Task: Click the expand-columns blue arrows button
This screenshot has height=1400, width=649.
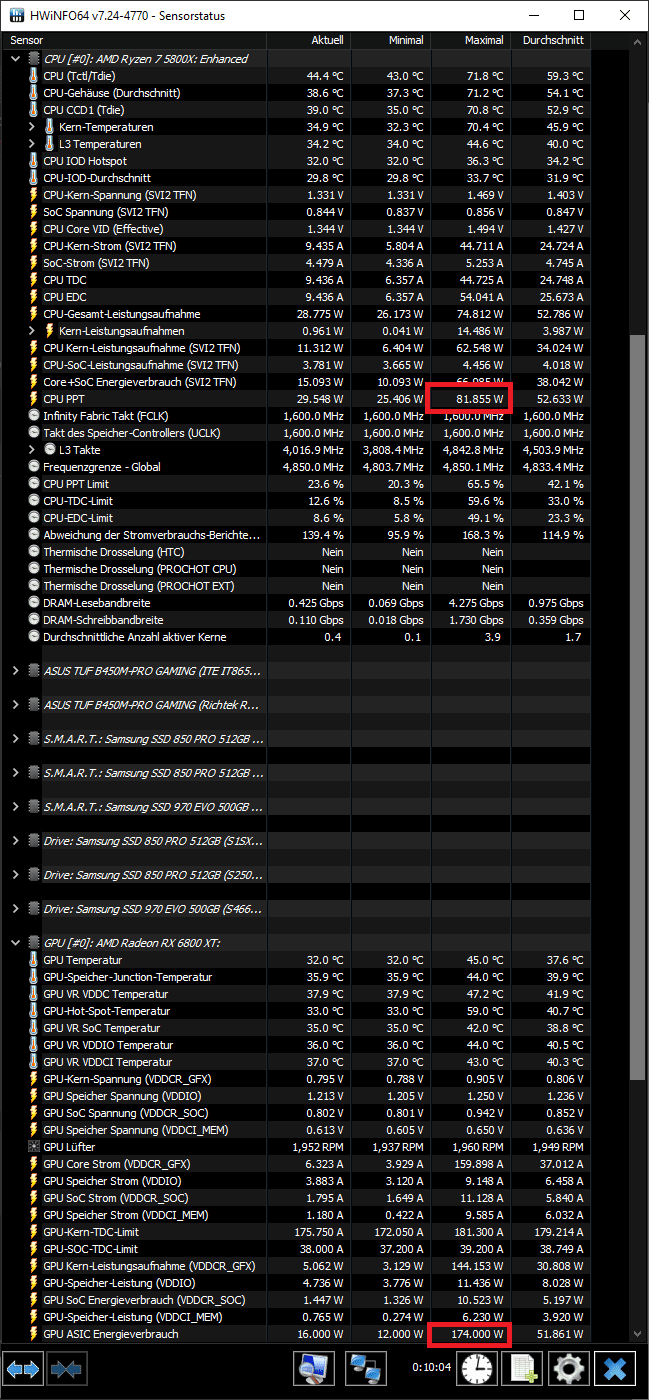Action: click(24, 1367)
